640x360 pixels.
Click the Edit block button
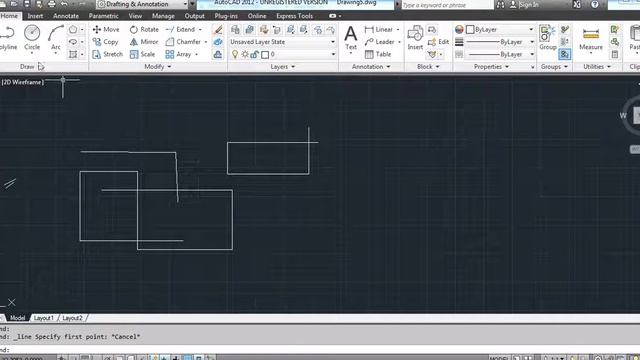coord(438,42)
